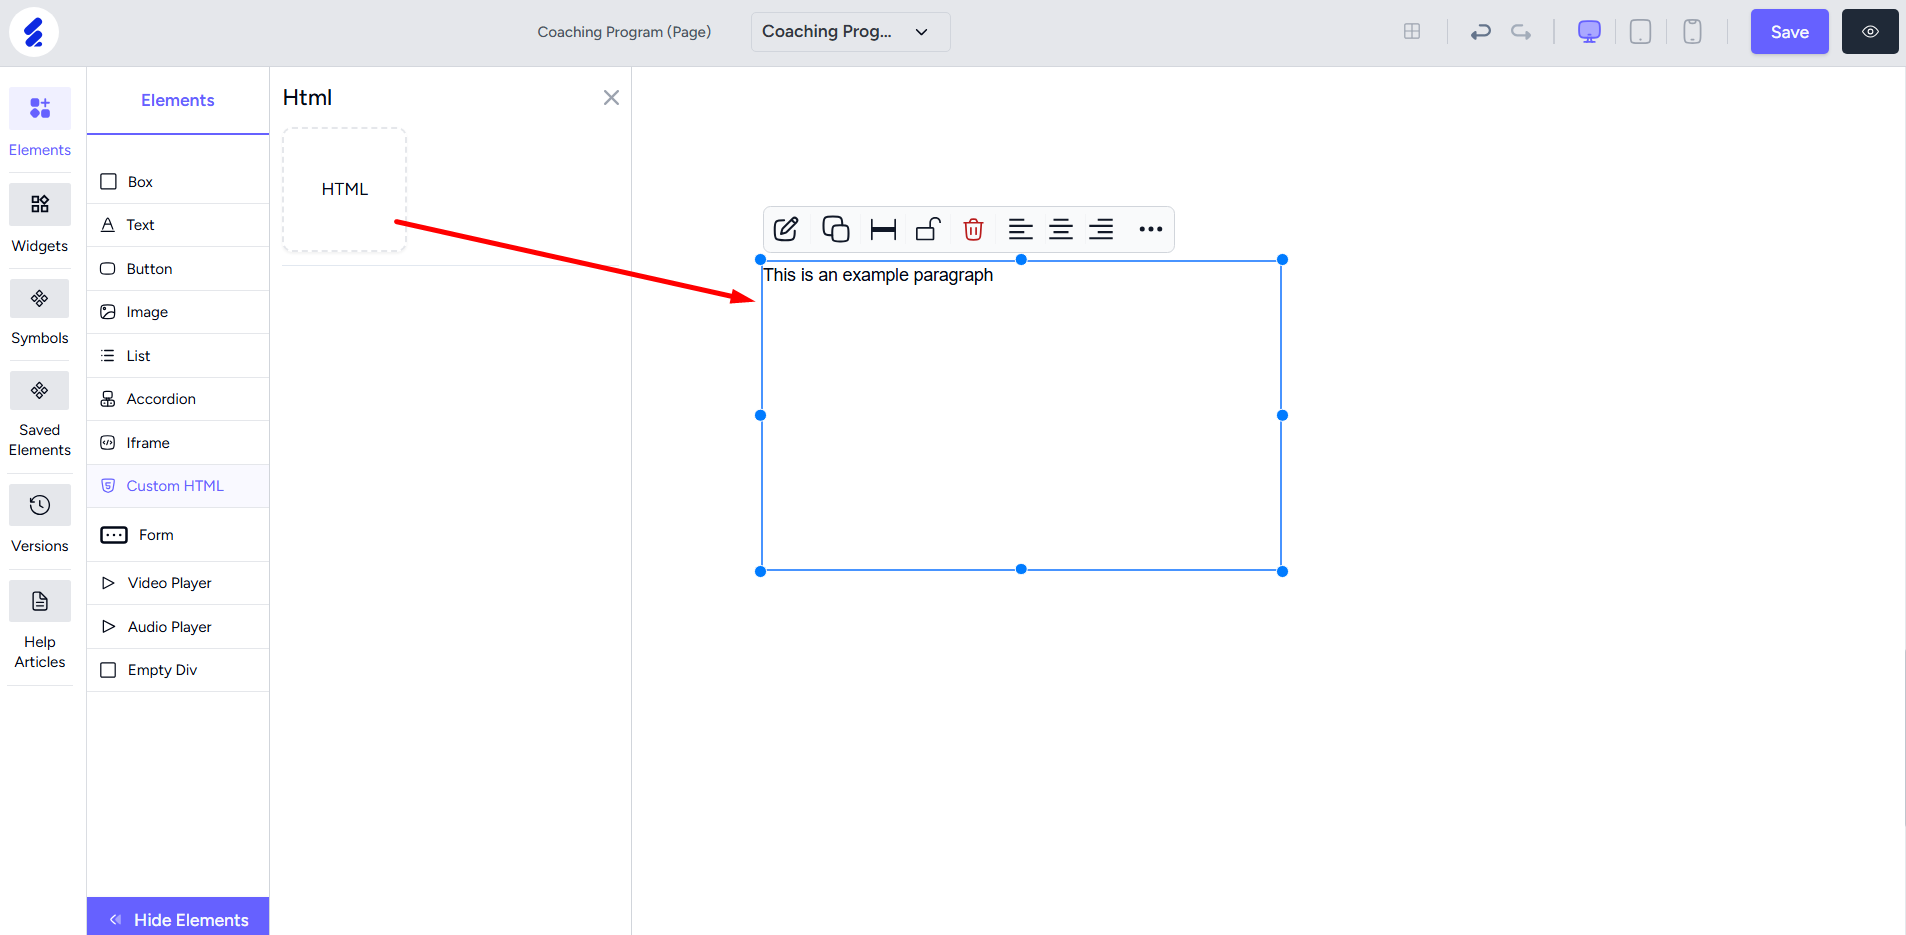Open more options three-dot menu
1906x935 pixels.
click(x=1151, y=229)
